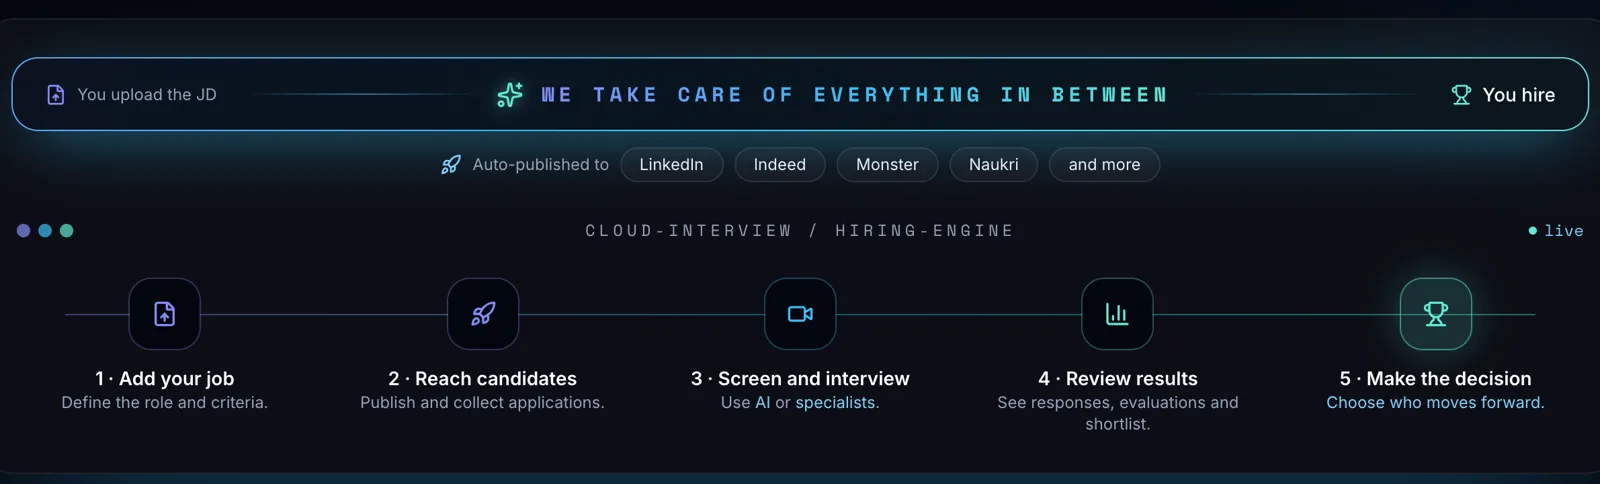The width and height of the screenshot is (1600, 484).
Task: Click the '3 · Screen and interview' heading
Action: tap(800, 379)
